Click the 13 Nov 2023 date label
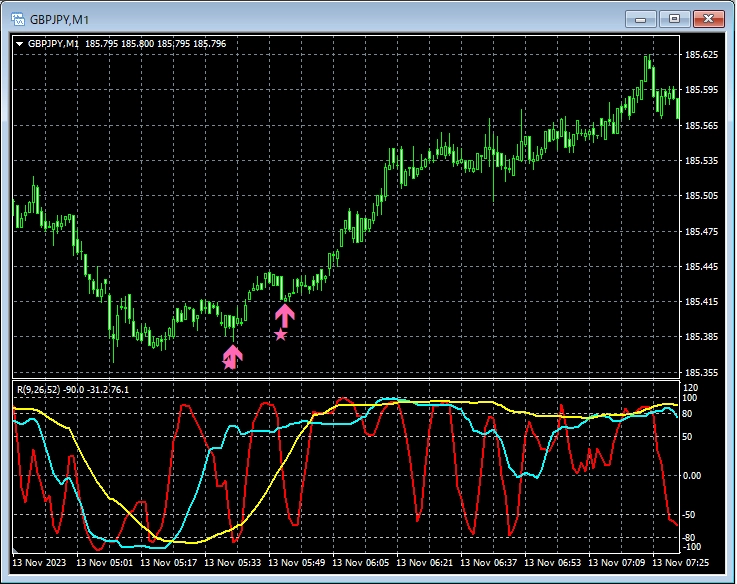Image resolution: width=737 pixels, height=584 pixels. pos(40,563)
